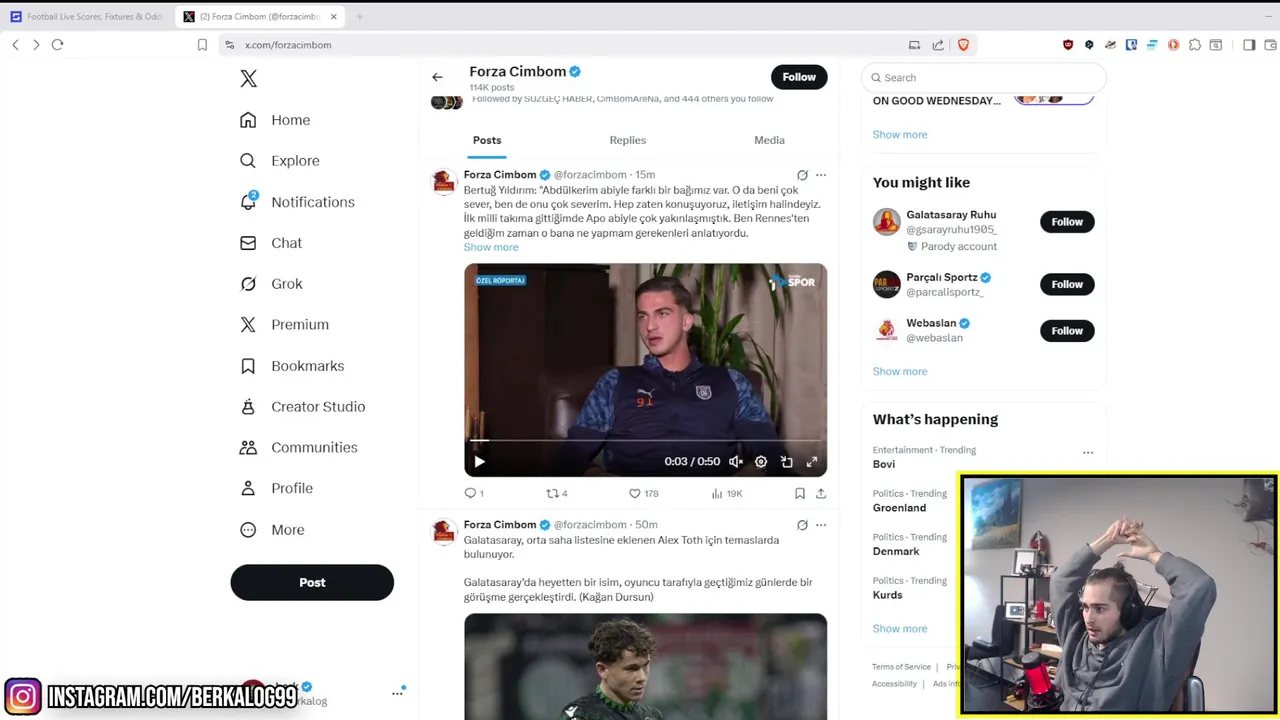Open three-dot menu on the 50m post
1280x720 pixels.
coord(821,525)
